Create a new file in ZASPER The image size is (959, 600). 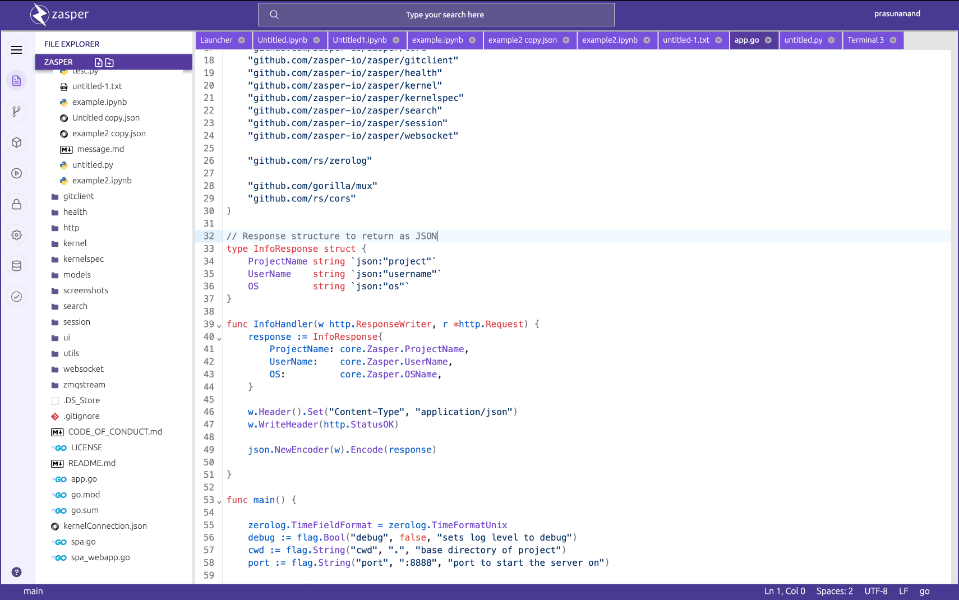point(99,62)
